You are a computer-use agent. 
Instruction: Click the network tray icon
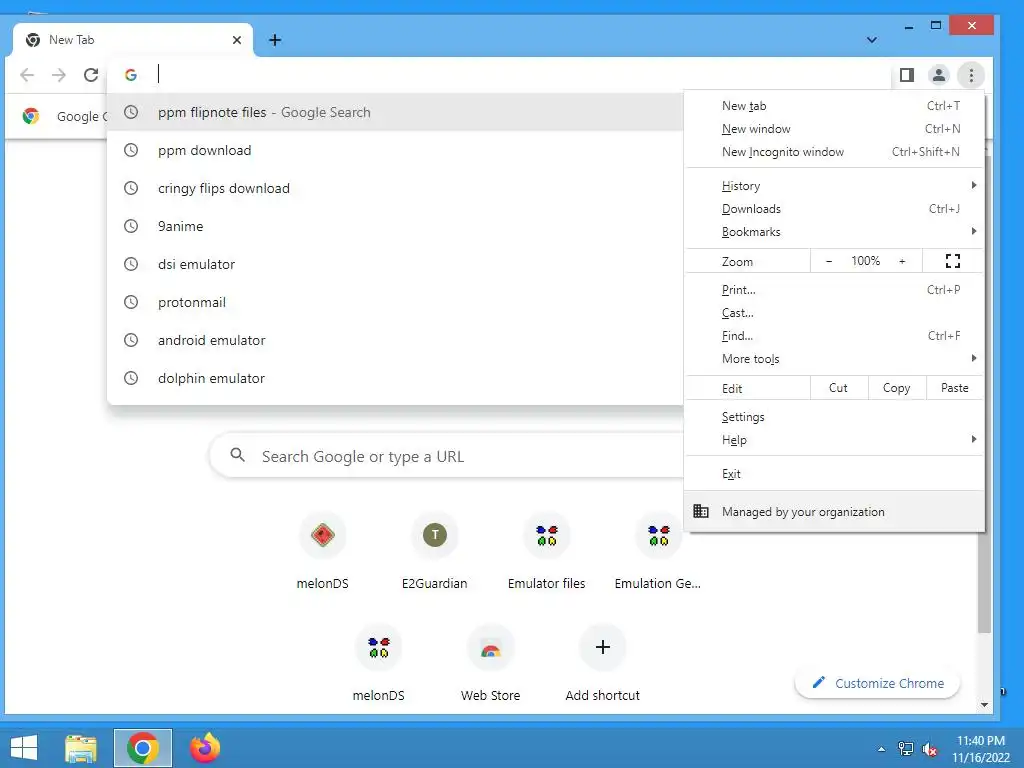(906, 749)
